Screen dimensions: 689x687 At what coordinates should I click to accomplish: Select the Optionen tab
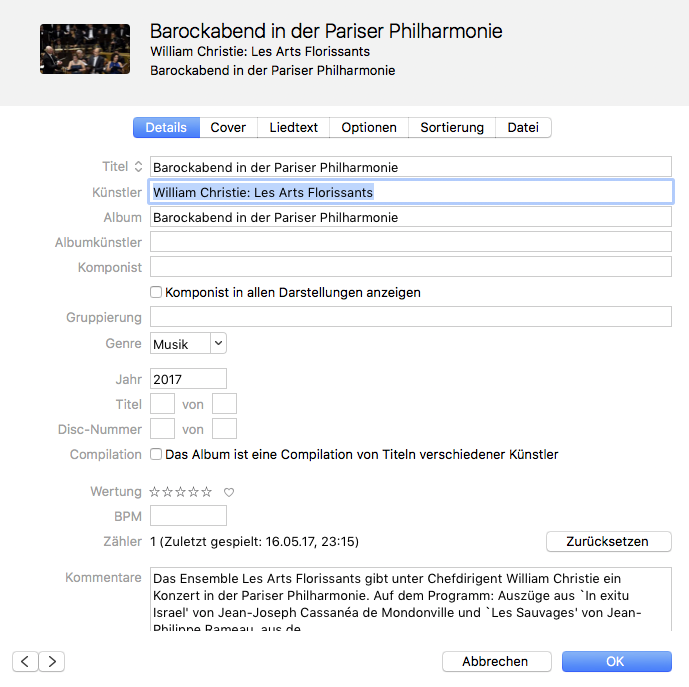click(x=369, y=128)
